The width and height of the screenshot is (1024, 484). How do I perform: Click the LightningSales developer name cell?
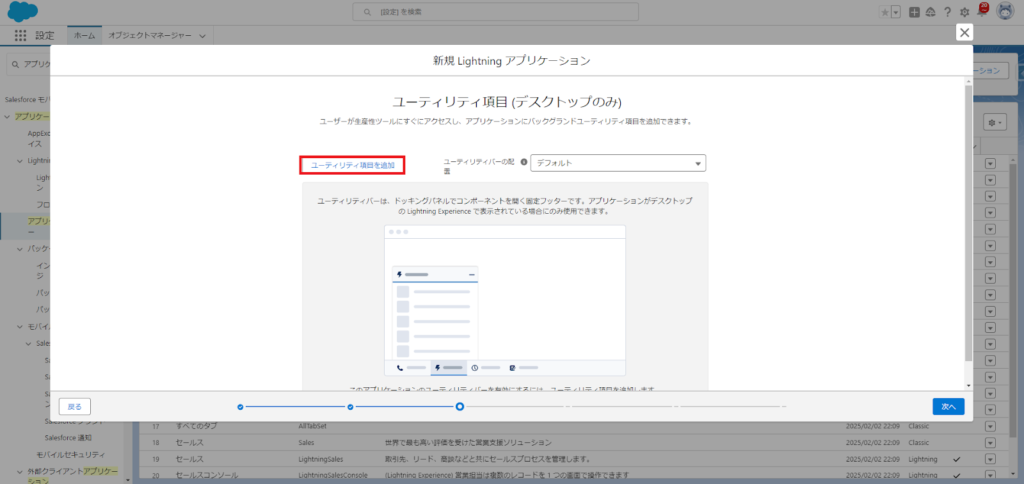click(x=321, y=459)
